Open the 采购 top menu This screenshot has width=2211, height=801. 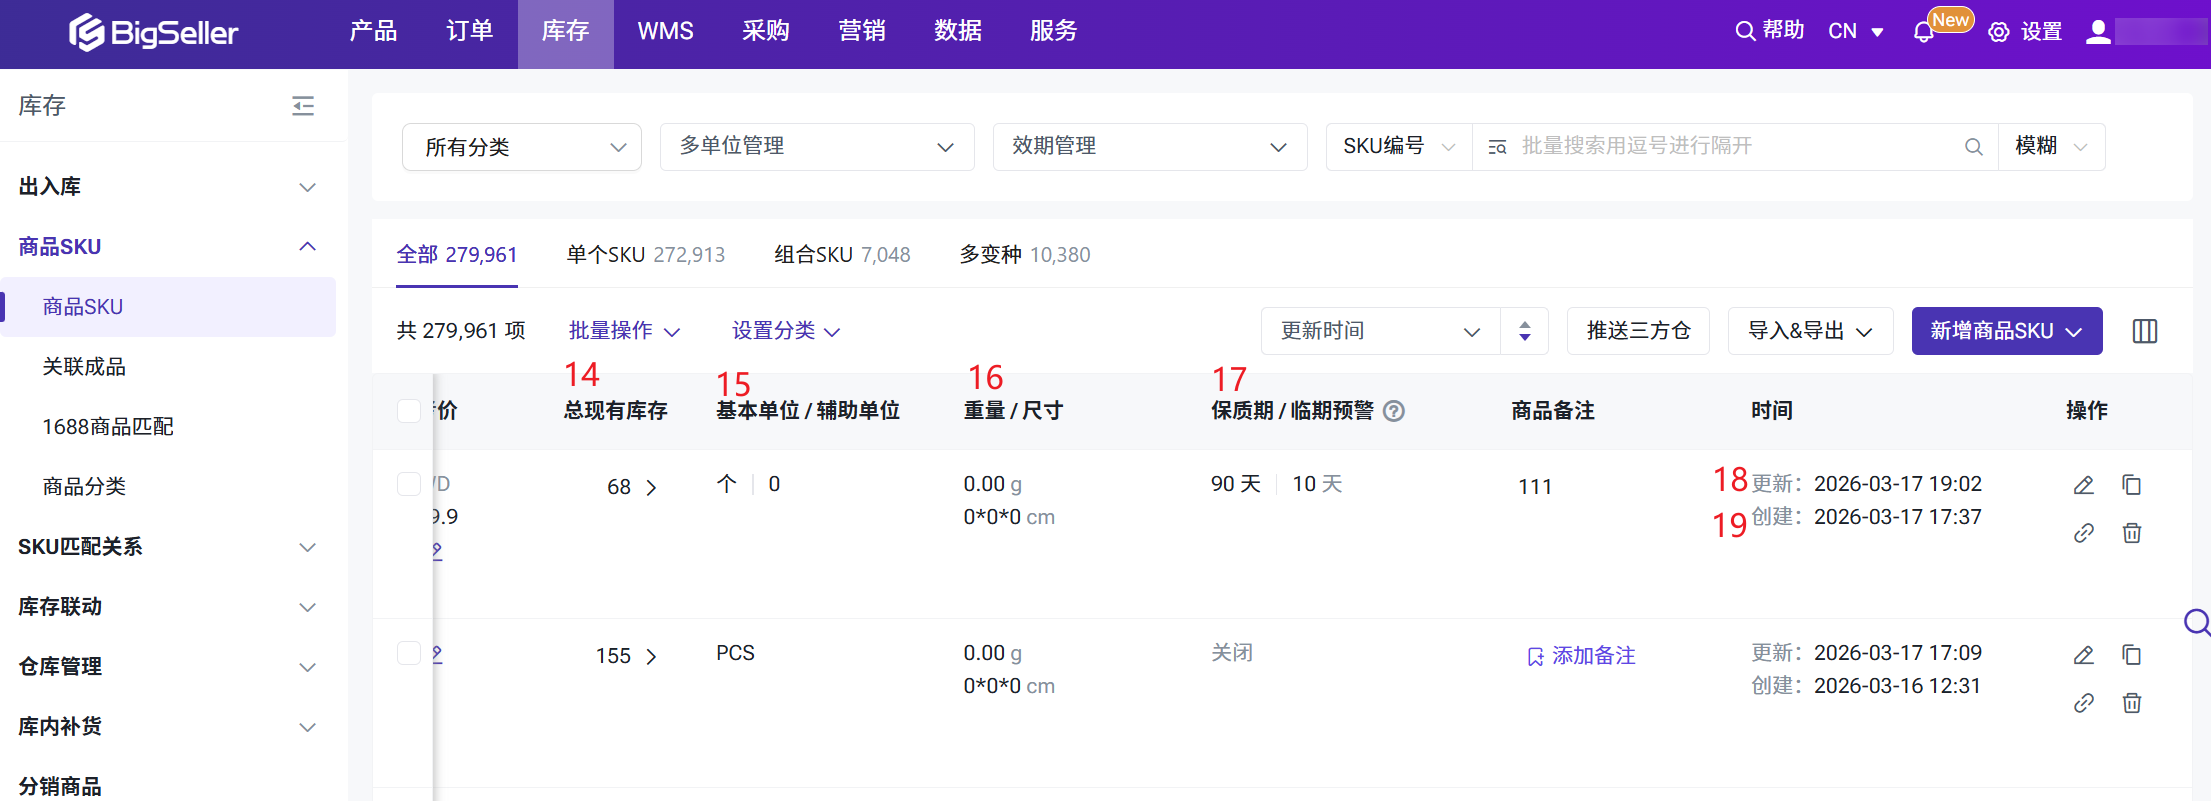point(765,32)
